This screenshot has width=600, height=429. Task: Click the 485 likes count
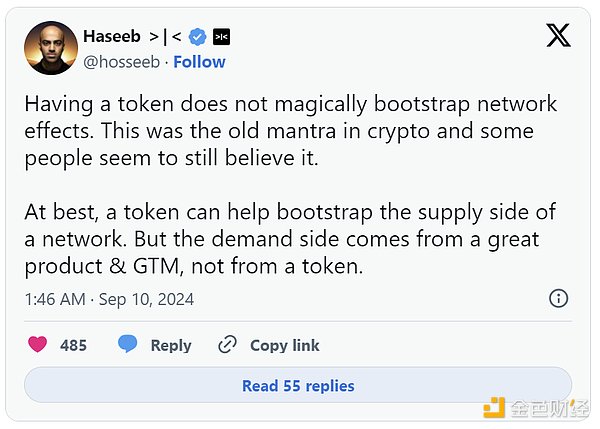[73, 345]
